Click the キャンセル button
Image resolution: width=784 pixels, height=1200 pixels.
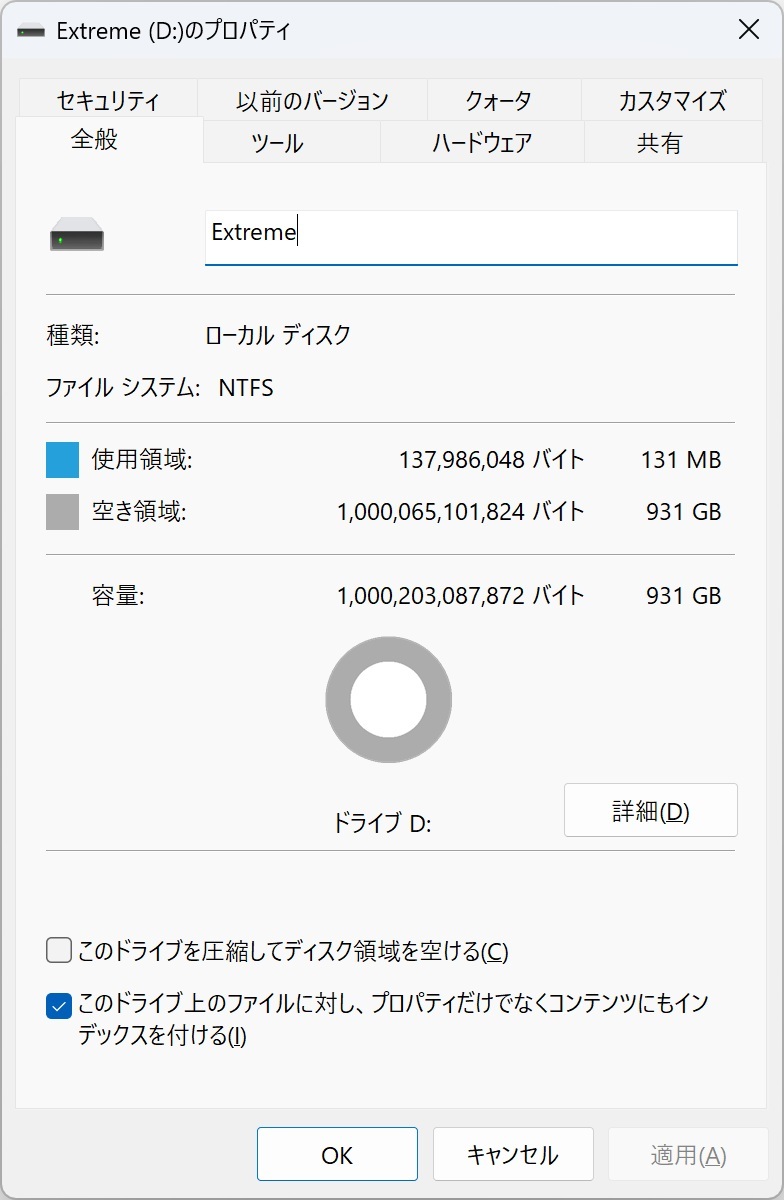point(513,1155)
